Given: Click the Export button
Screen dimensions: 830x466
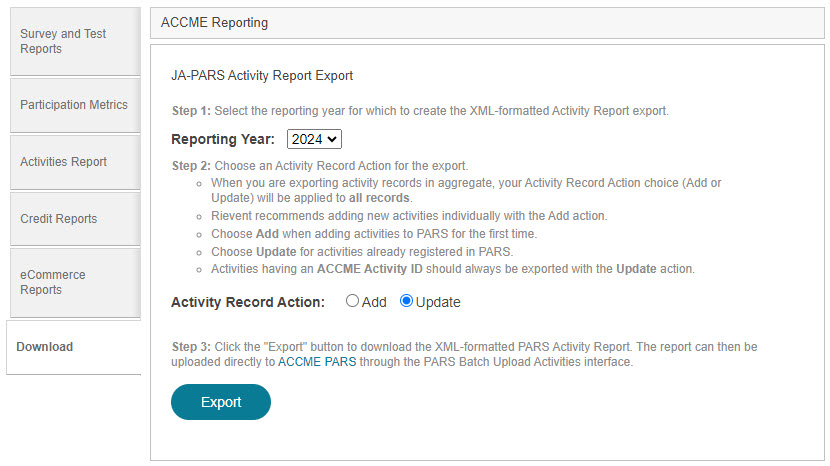Looking at the screenshot, I should [x=221, y=402].
